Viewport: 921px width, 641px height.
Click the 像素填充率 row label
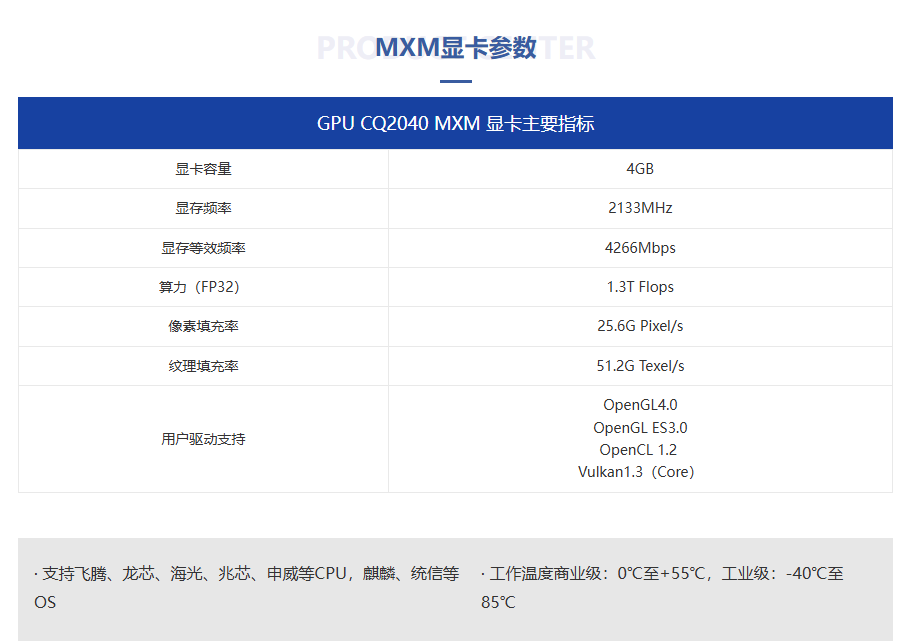click(201, 326)
